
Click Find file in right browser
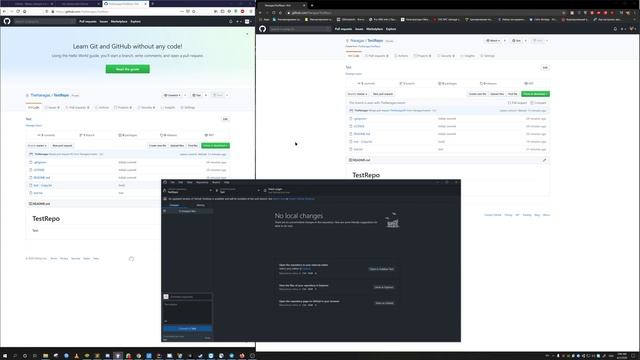coord(512,94)
